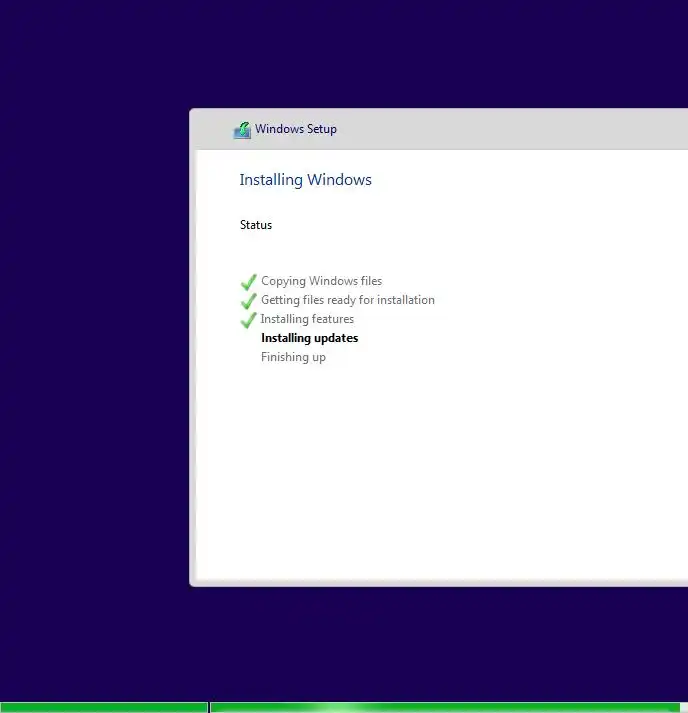Viewport: 688px width, 713px height.
Task: Click the 'Status' label
Action: coord(256,225)
